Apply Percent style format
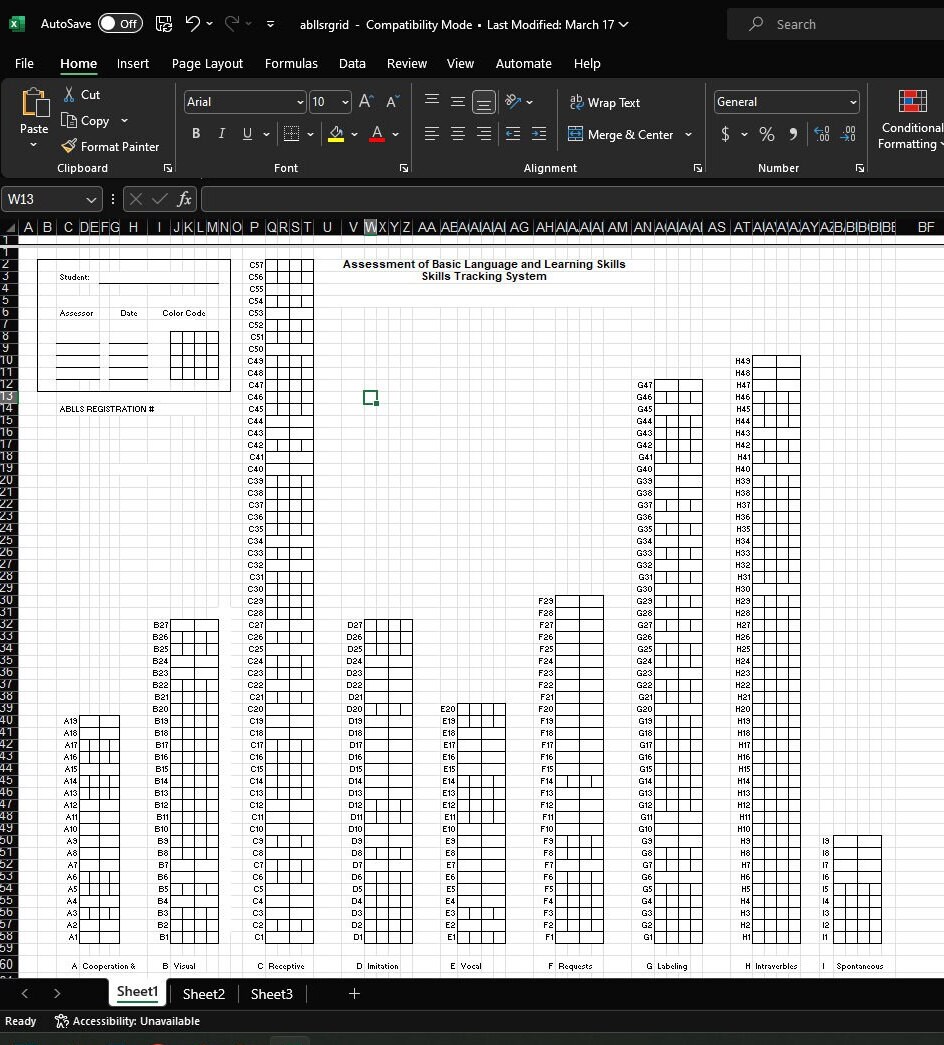The height and width of the screenshot is (1045, 944). coord(767,134)
